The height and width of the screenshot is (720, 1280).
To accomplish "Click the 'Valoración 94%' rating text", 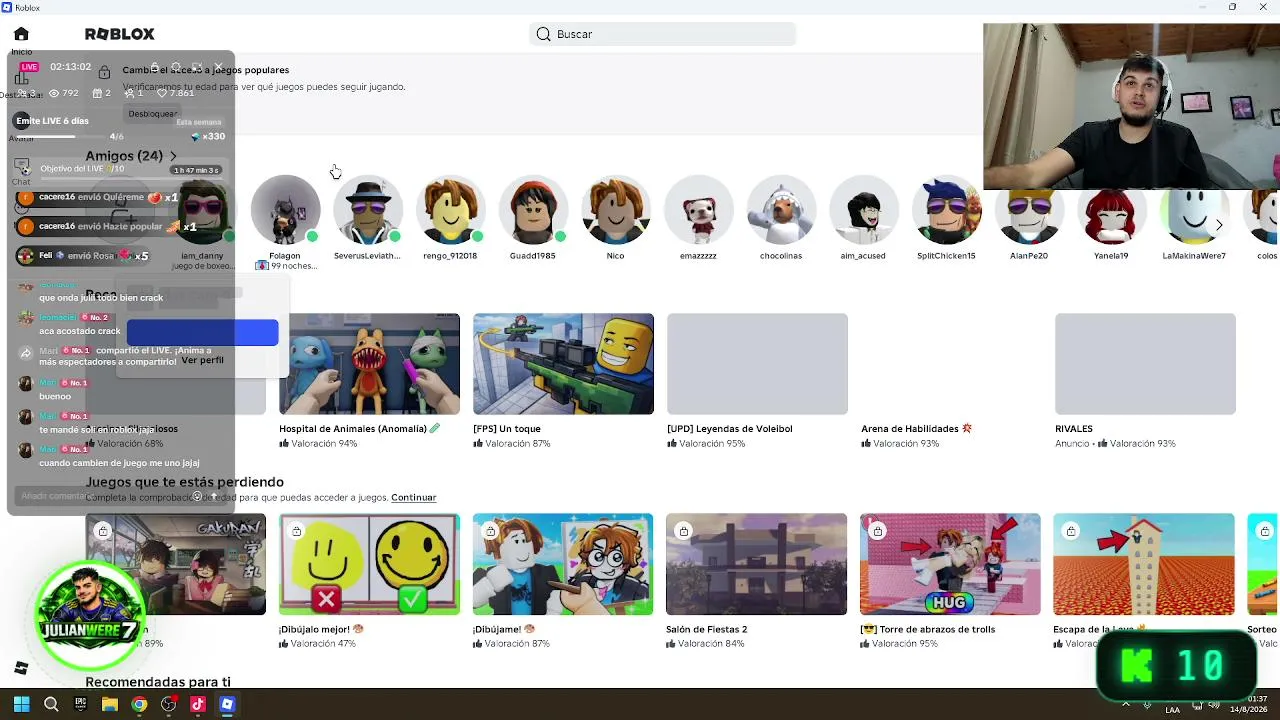I will [324, 443].
